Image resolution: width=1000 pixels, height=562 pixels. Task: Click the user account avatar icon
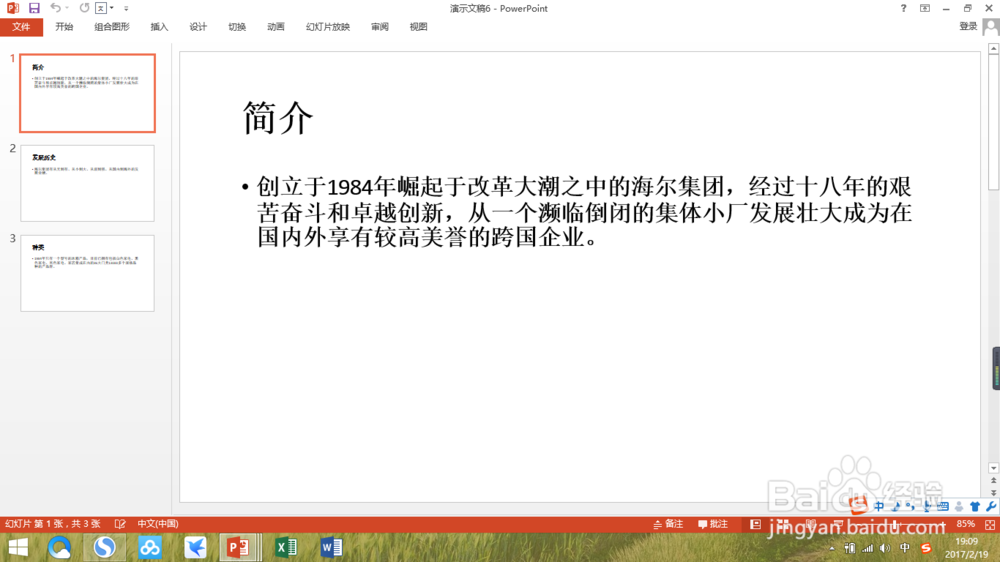pyautogui.click(x=990, y=27)
